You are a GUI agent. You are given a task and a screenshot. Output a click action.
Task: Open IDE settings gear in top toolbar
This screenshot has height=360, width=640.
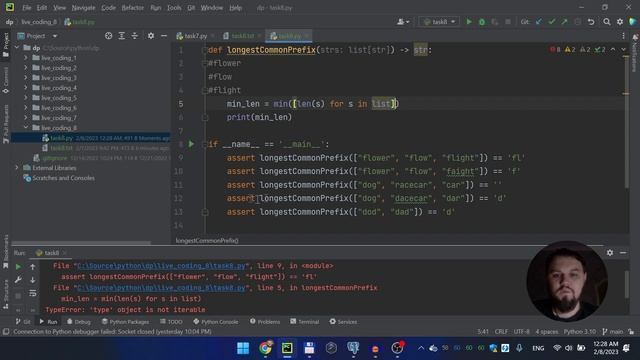(x=620, y=22)
